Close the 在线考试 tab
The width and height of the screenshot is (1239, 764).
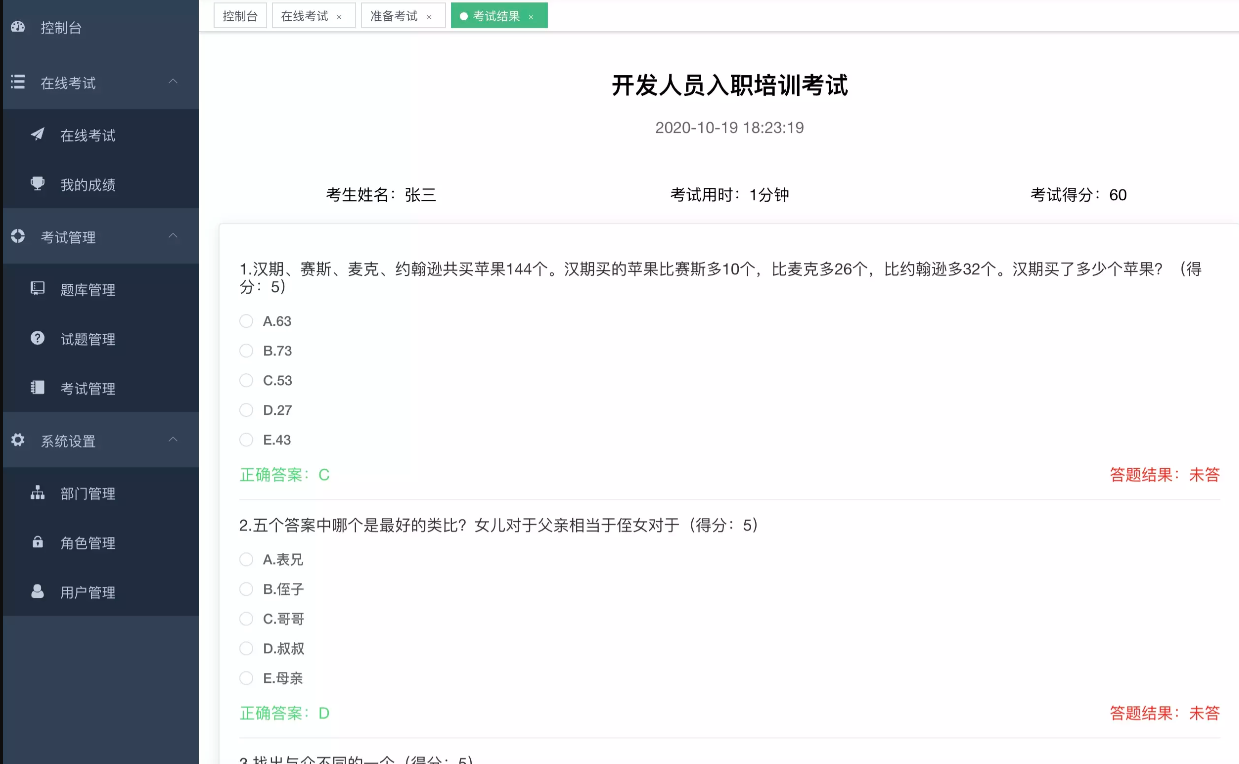(339, 17)
